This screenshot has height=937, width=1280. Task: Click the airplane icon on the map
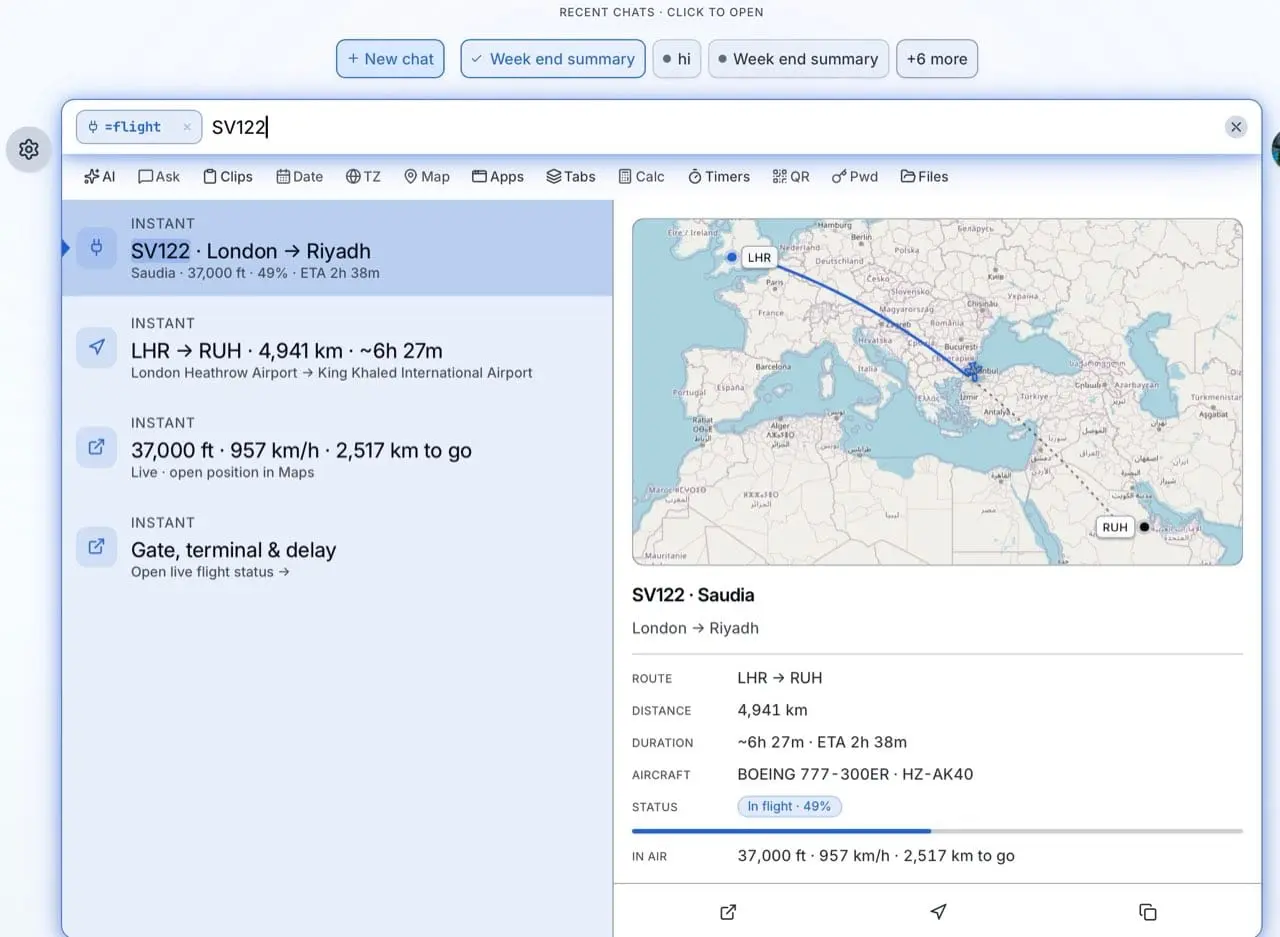point(972,374)
